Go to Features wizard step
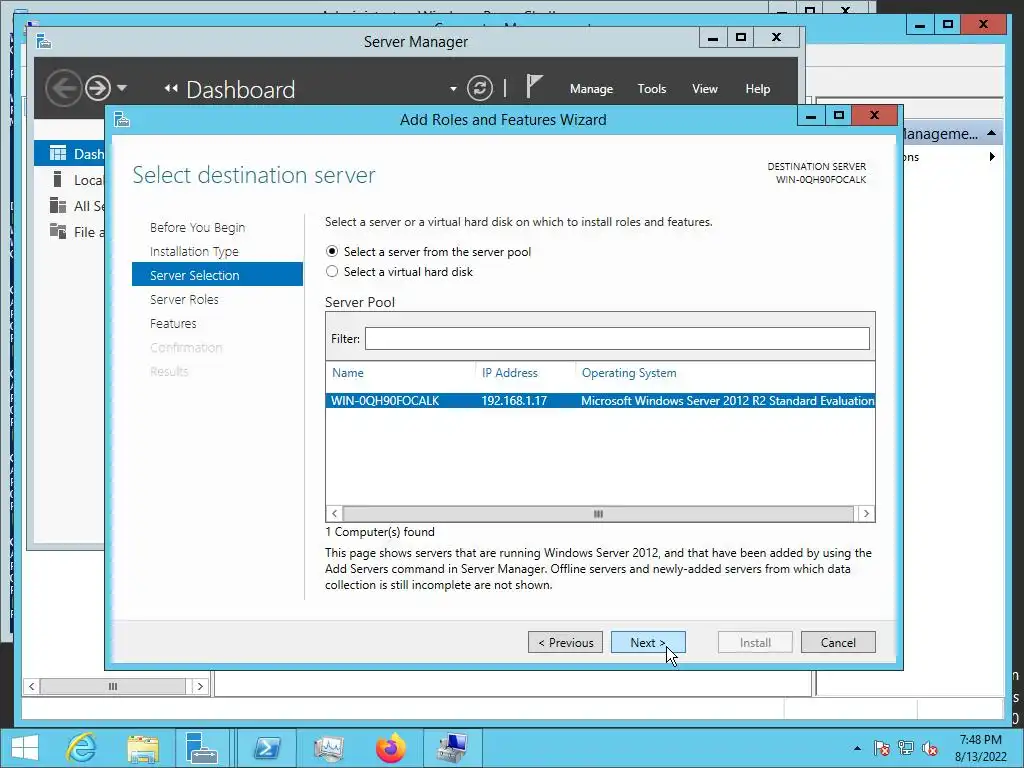1024x768 pixels. pos(173,323)
